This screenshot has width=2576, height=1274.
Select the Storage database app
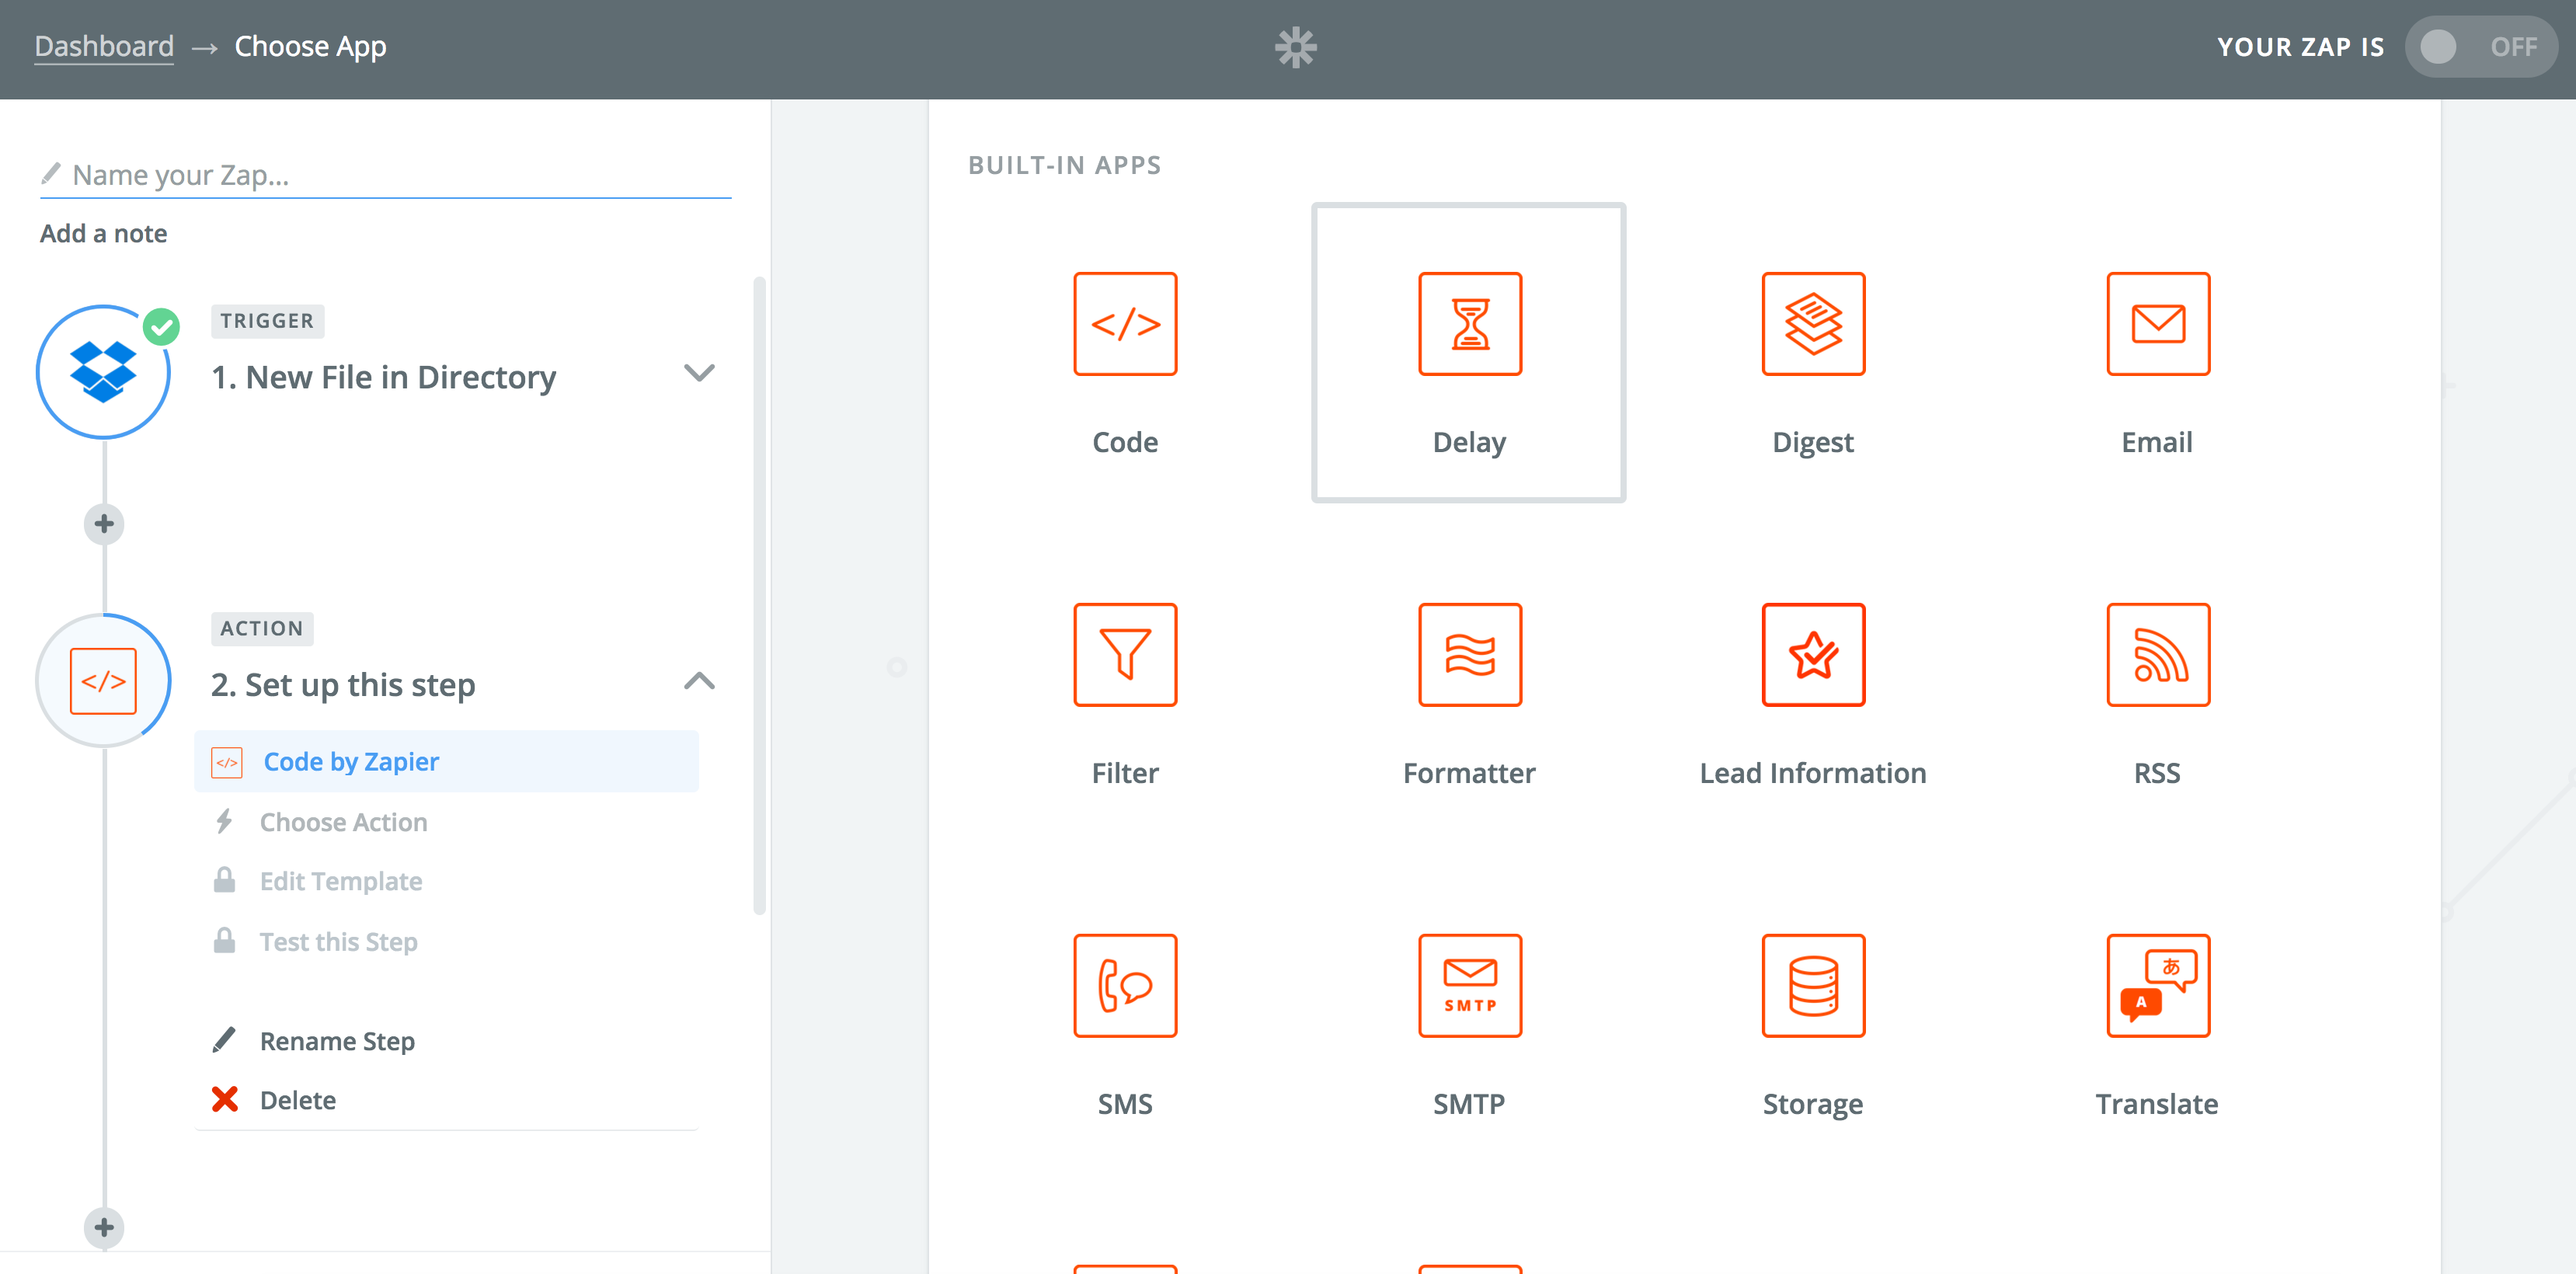1813,986
